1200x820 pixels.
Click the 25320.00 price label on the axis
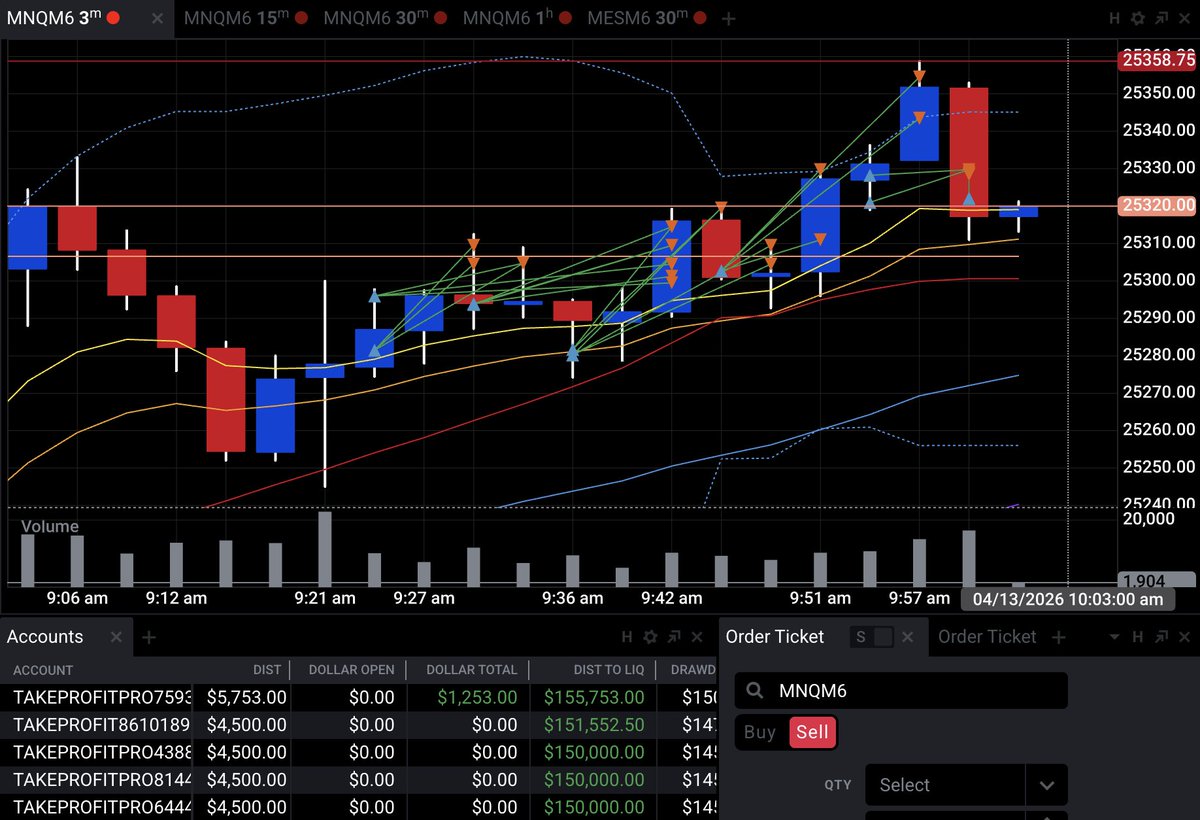[1155, 205]
